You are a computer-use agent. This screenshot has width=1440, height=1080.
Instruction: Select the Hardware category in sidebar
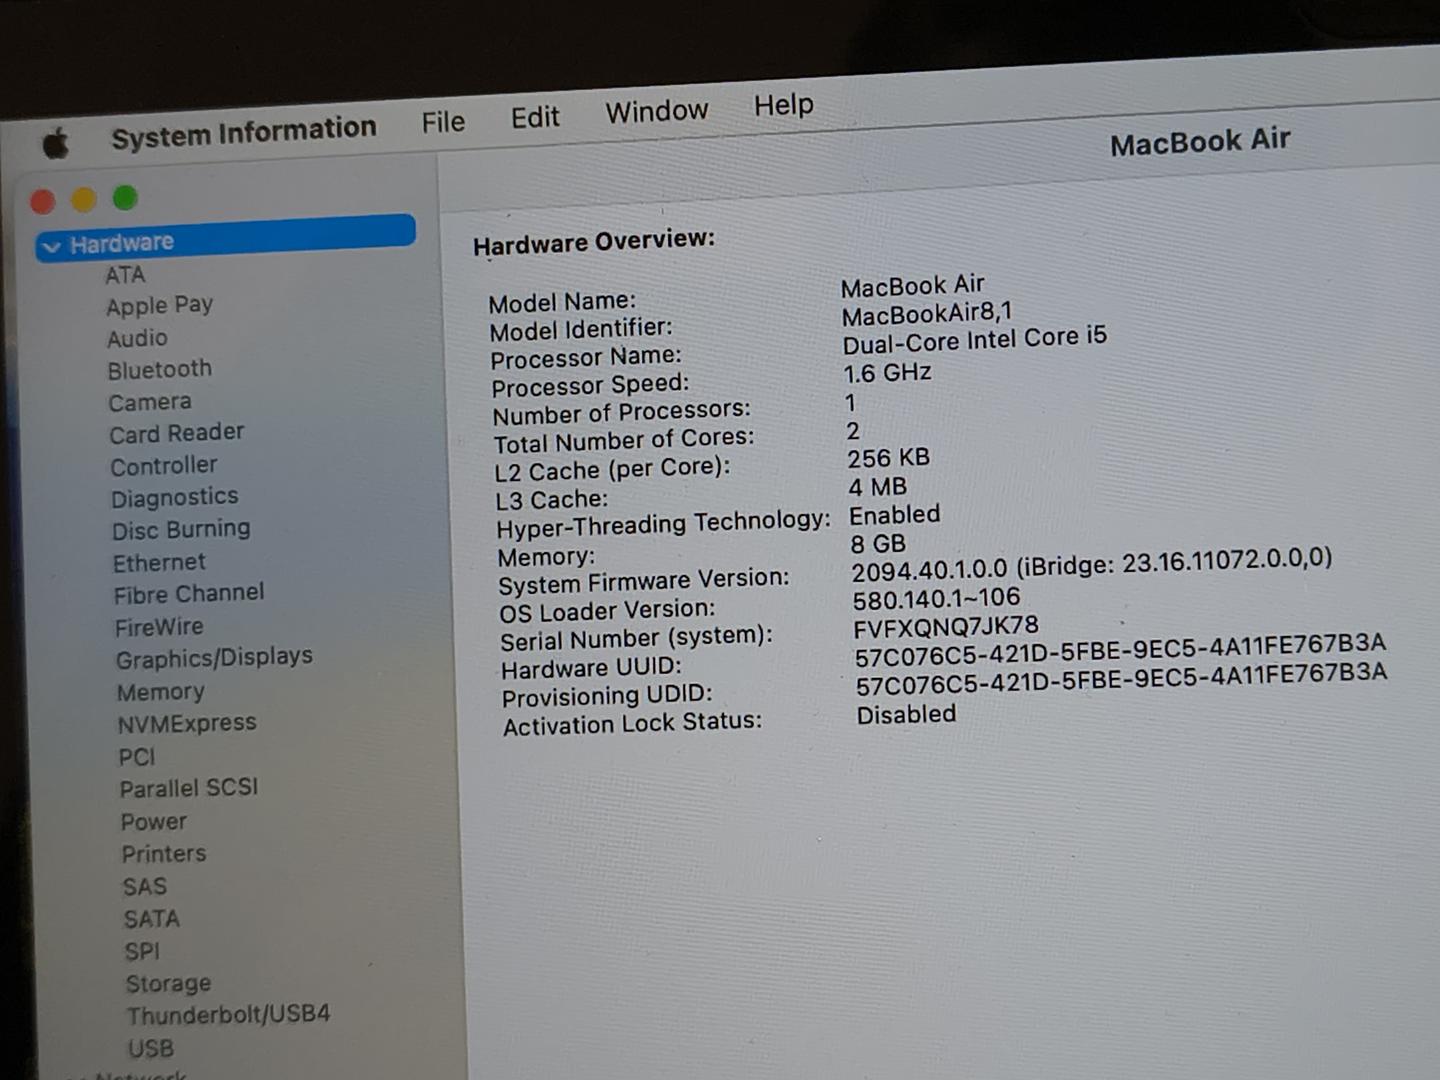tap(226, 239)
